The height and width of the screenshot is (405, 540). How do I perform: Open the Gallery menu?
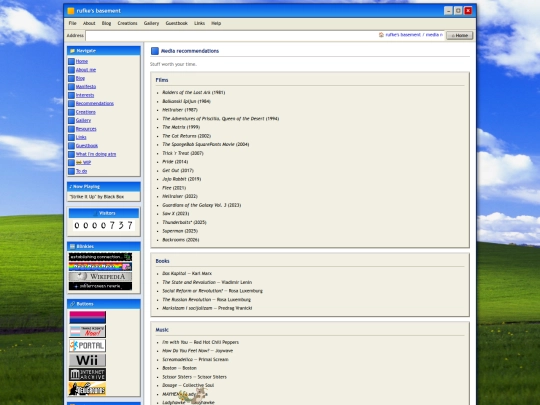[x=151, y=23]
